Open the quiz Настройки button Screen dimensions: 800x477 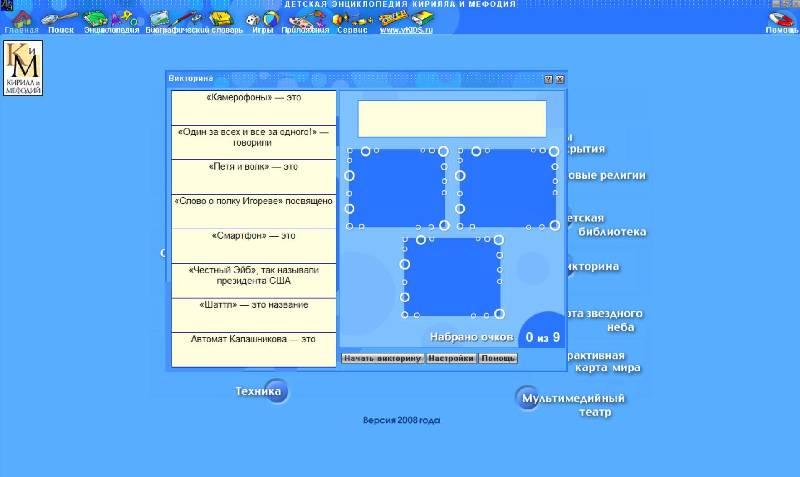pos(451,358)
